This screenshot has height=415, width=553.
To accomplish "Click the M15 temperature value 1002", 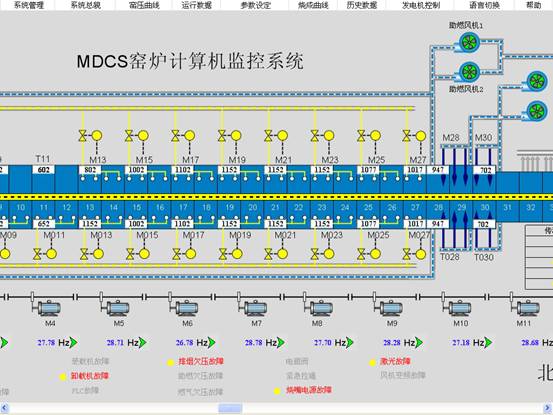I will 136,170.
